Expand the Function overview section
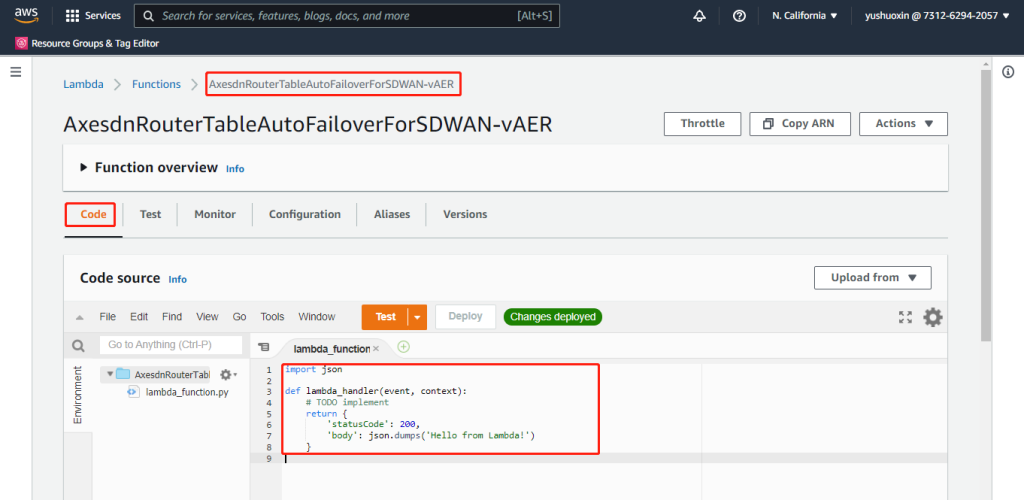The image size is (1024, 500). click(x=83, y=168)
